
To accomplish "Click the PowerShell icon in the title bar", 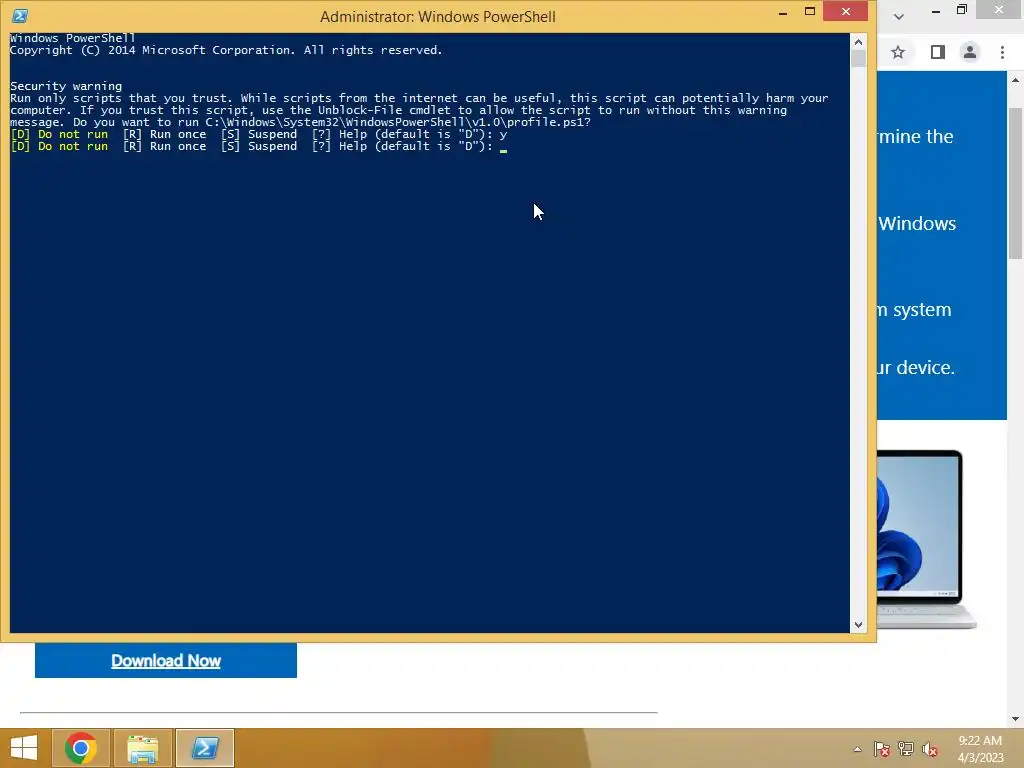I will pos(20,16).
